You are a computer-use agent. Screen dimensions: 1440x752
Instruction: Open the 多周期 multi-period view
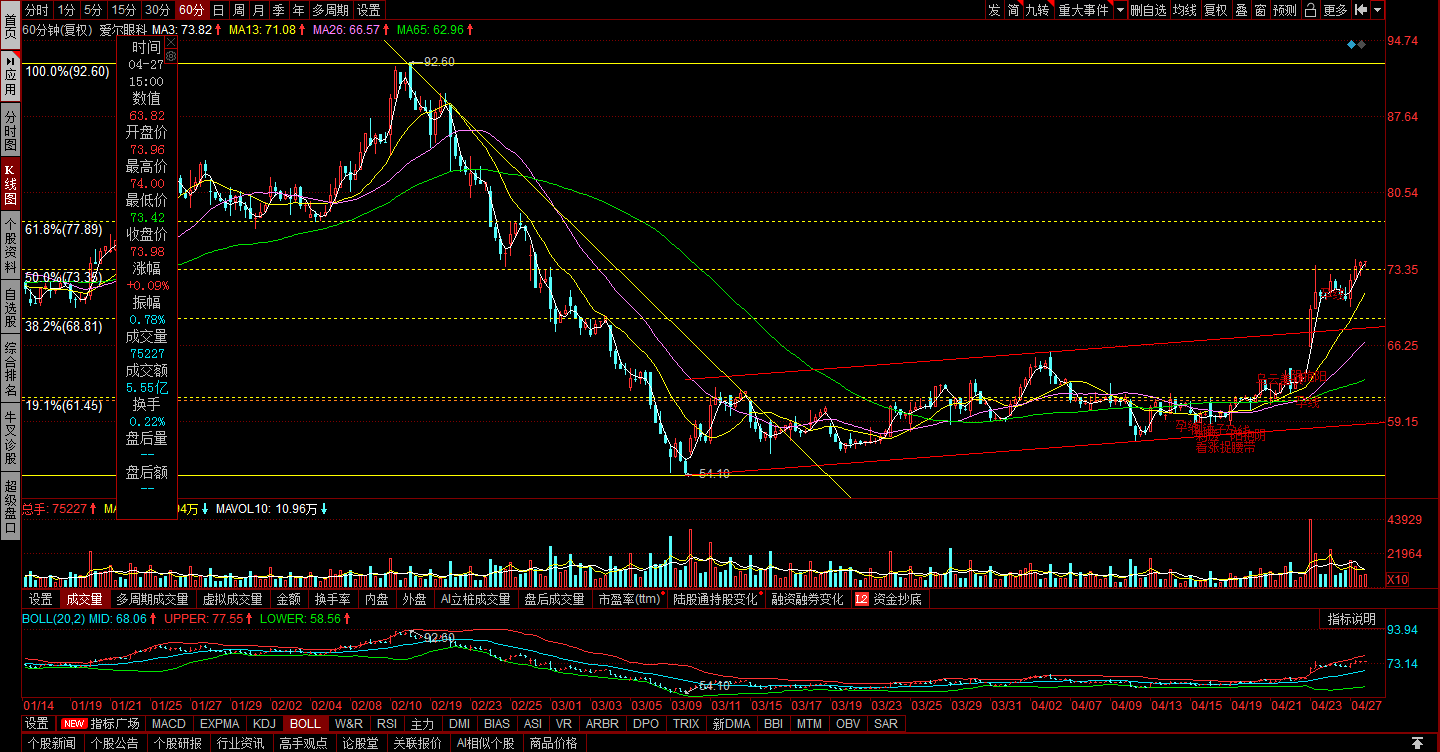click(x=330, y=10)
